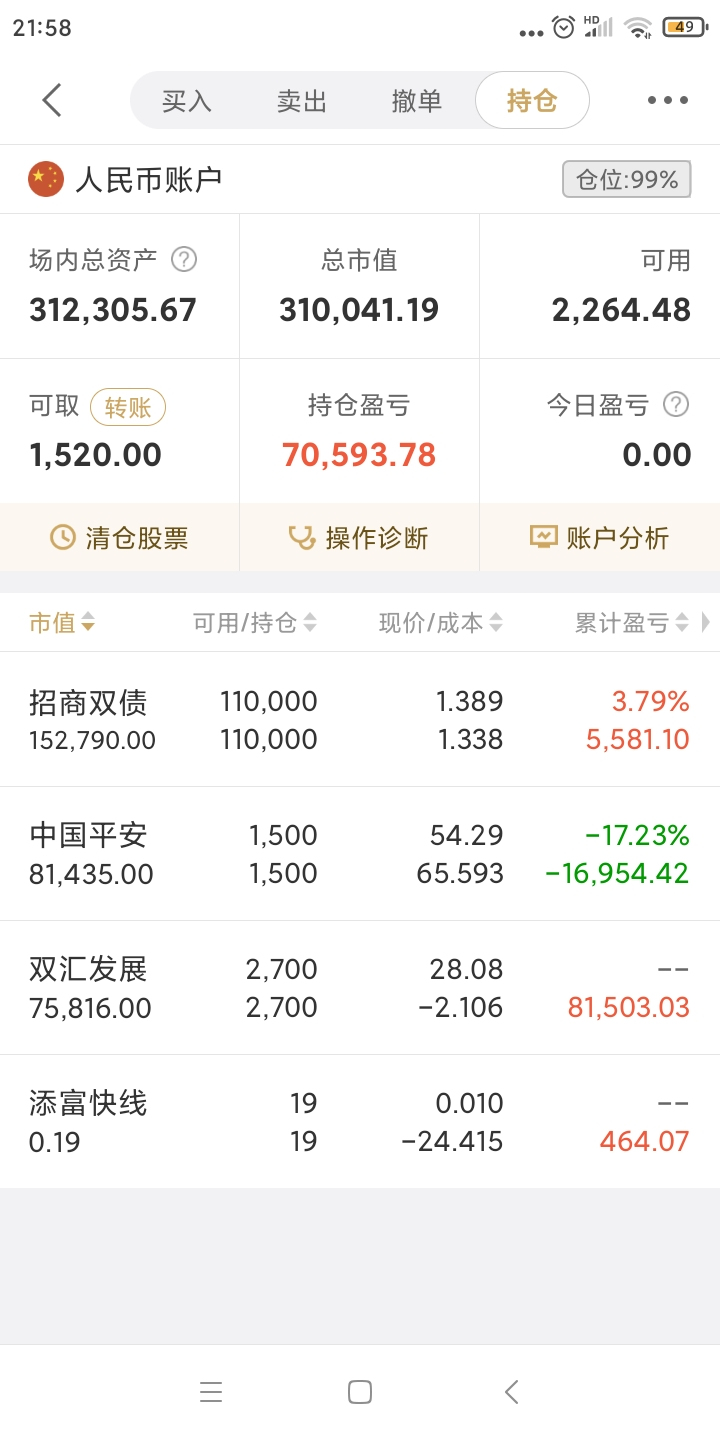Open the 撤单 tab
This screenshot has height=1440, width=720.
coord(417,101)
